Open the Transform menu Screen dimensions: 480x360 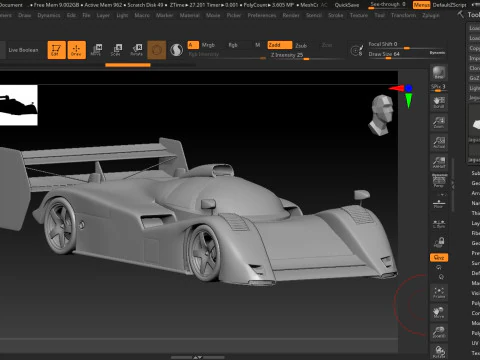pos(403,15)
